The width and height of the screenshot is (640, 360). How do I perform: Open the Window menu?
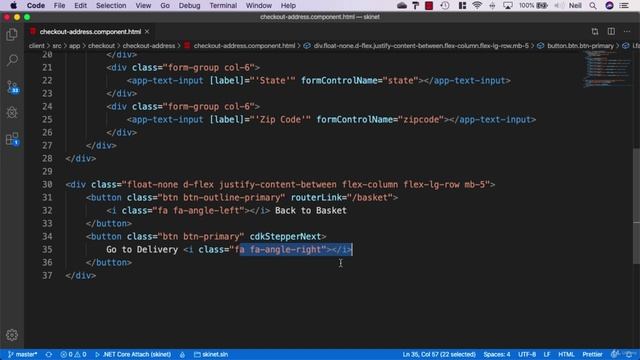click(259, 5)
